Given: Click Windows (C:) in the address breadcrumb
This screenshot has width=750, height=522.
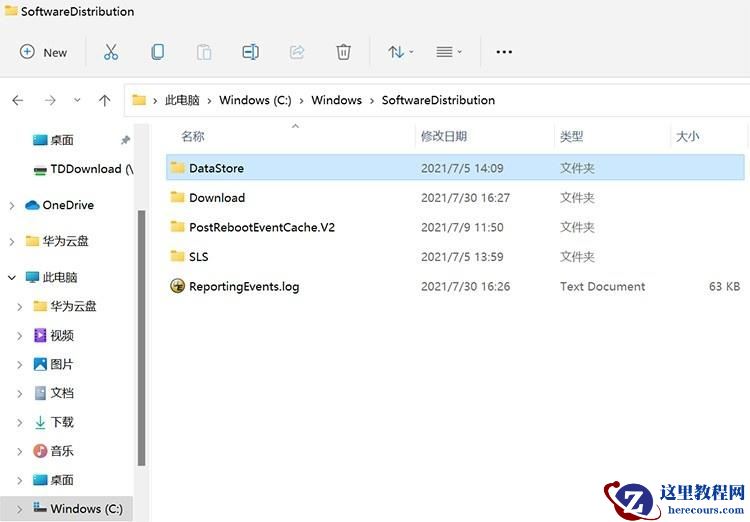Looking at the screenshot, I should pos(255,100).
